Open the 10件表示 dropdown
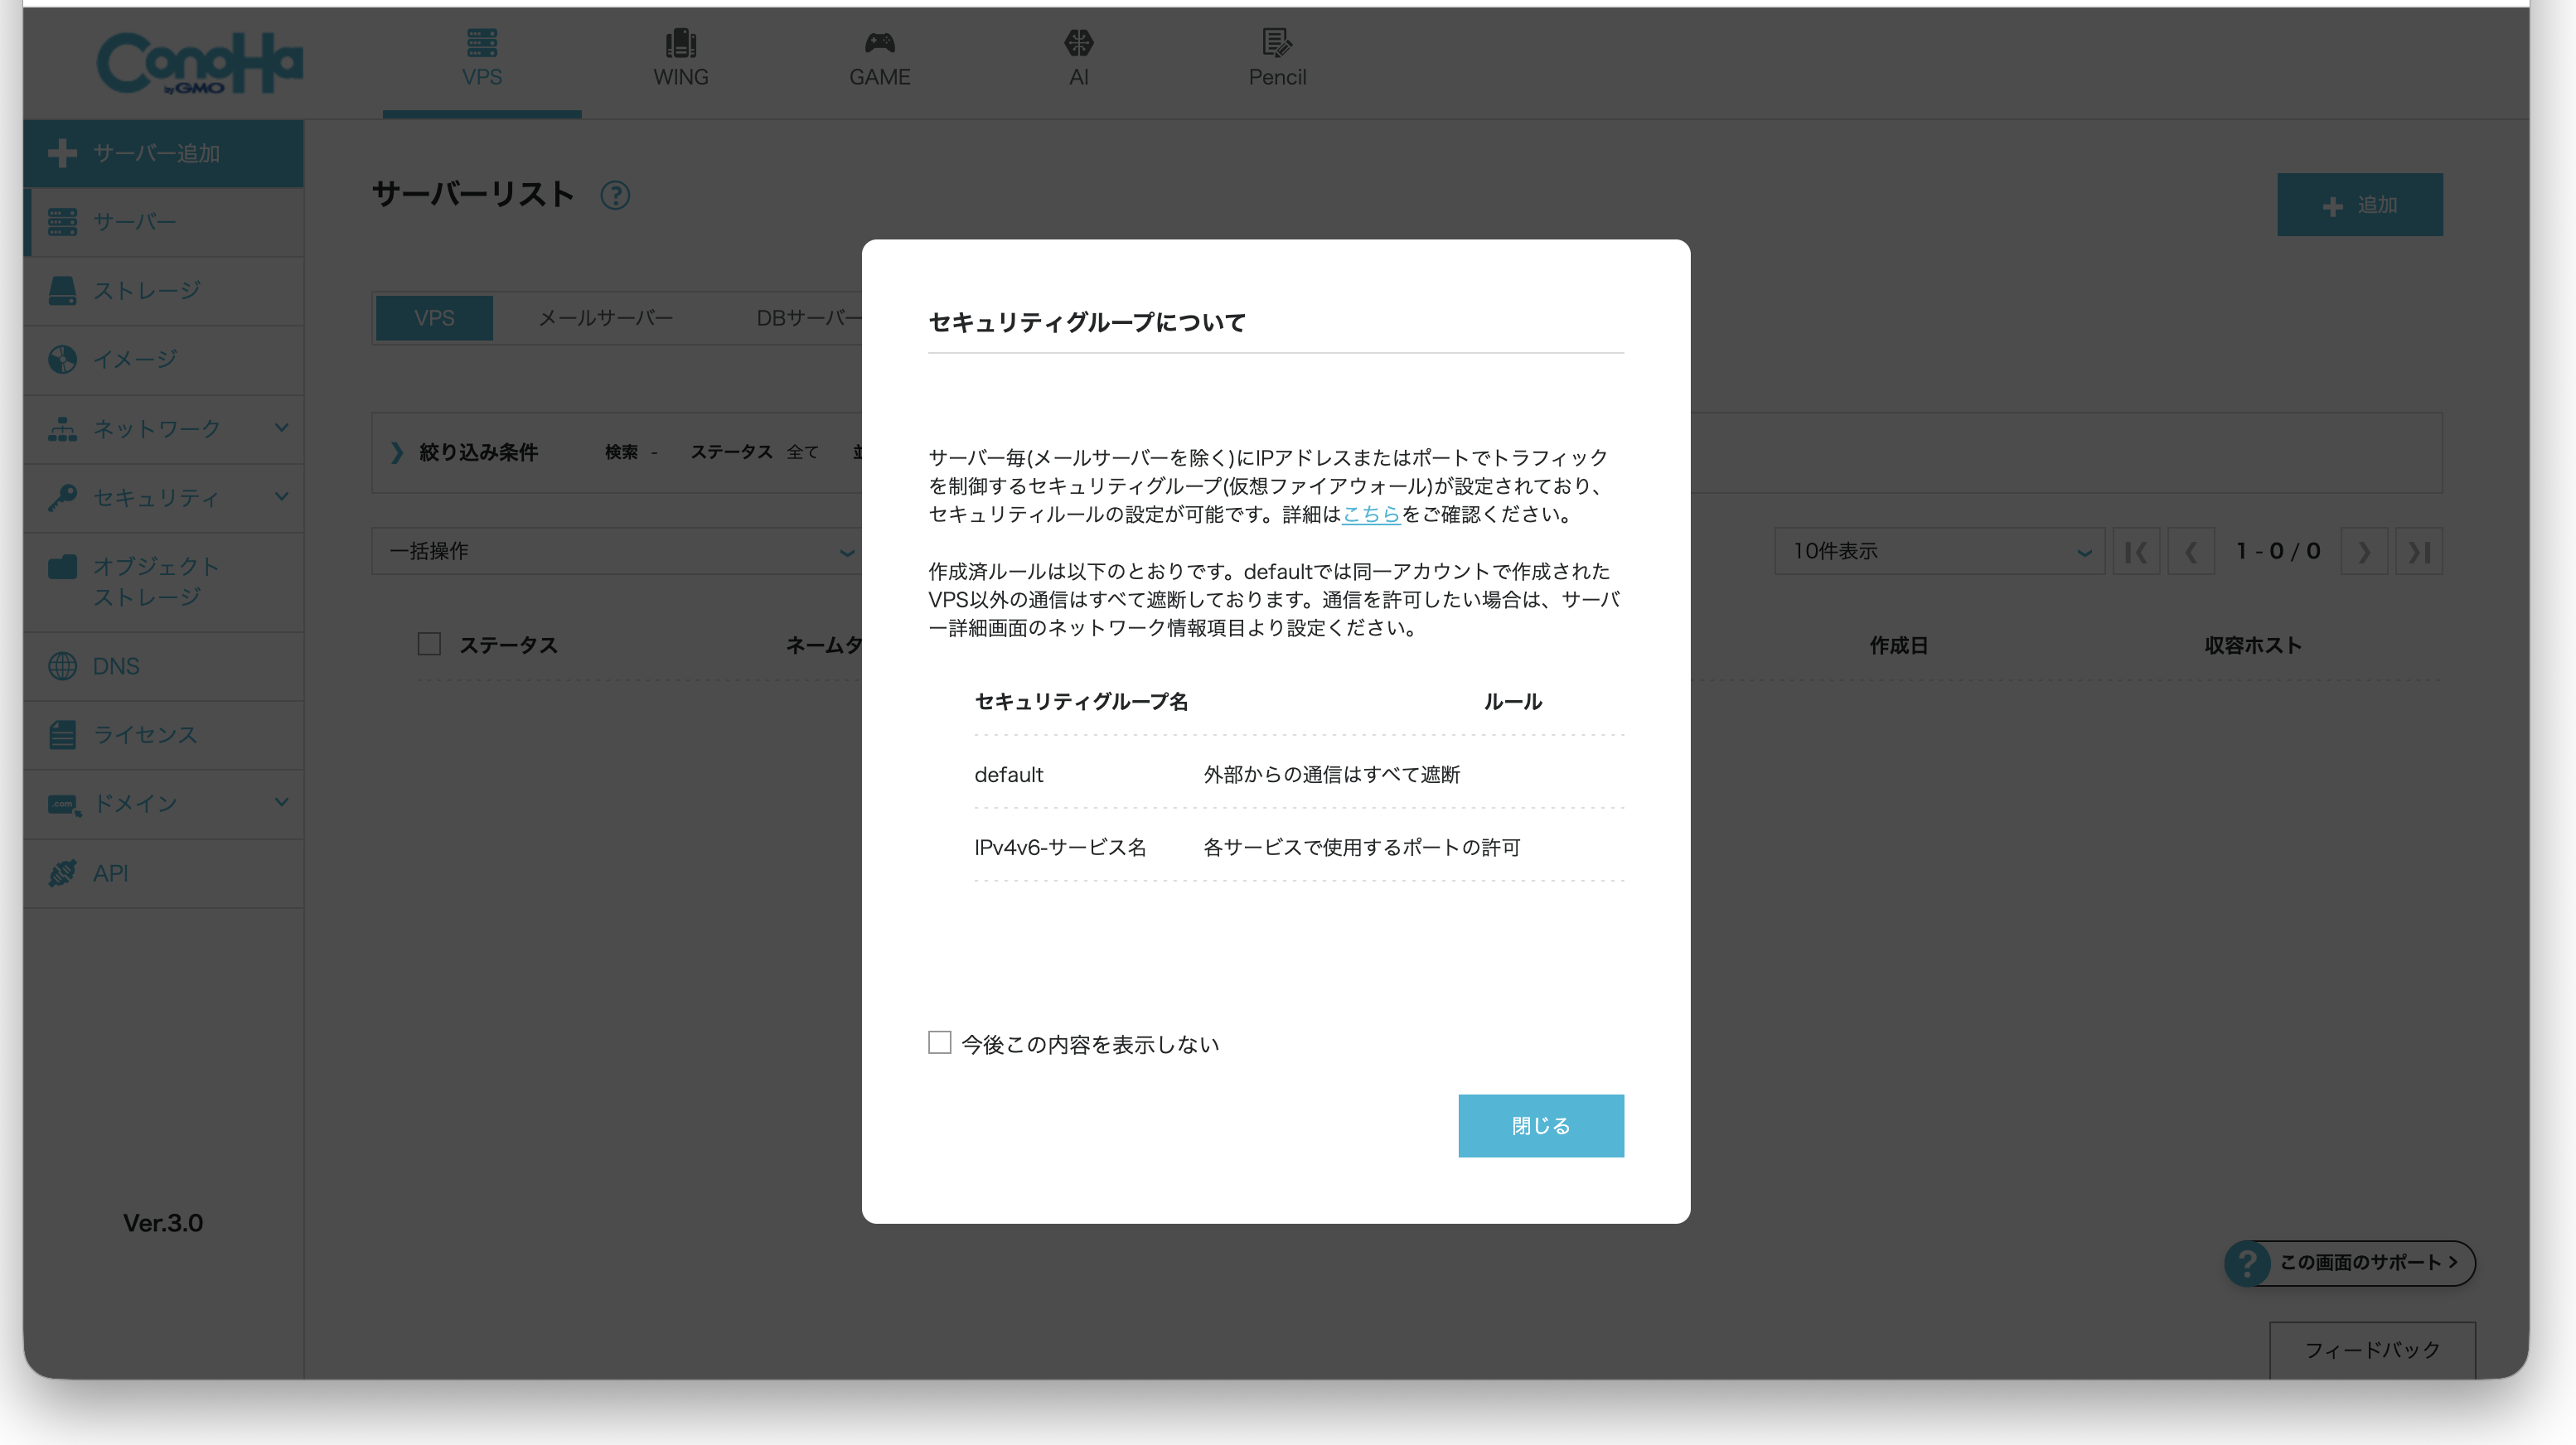 pyautogui.click(x=1939, y=551)
